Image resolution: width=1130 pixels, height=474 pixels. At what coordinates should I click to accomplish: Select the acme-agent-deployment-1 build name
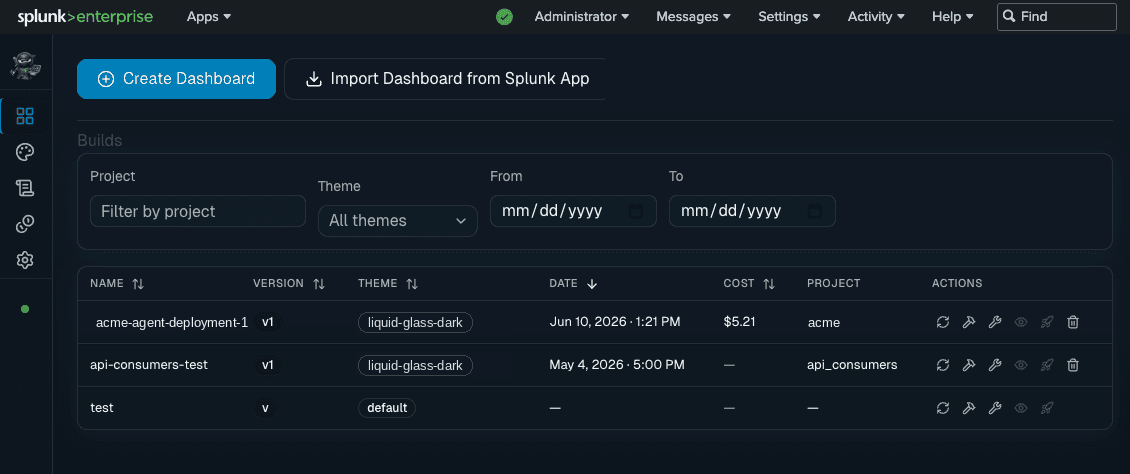pyautogui.click(x=172, y=323)
